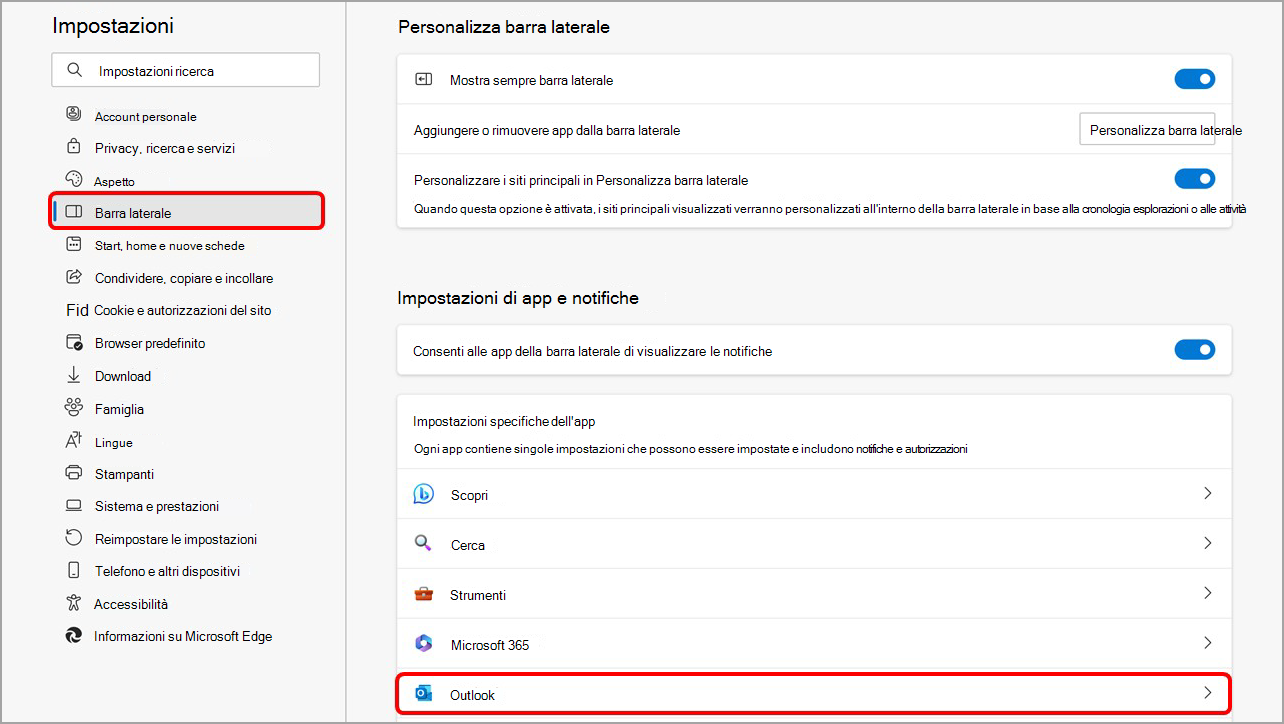This screenshot has height=724, width=1284.
Task: Click the Browser predefinito icon
Action: (x=73, y=342)
